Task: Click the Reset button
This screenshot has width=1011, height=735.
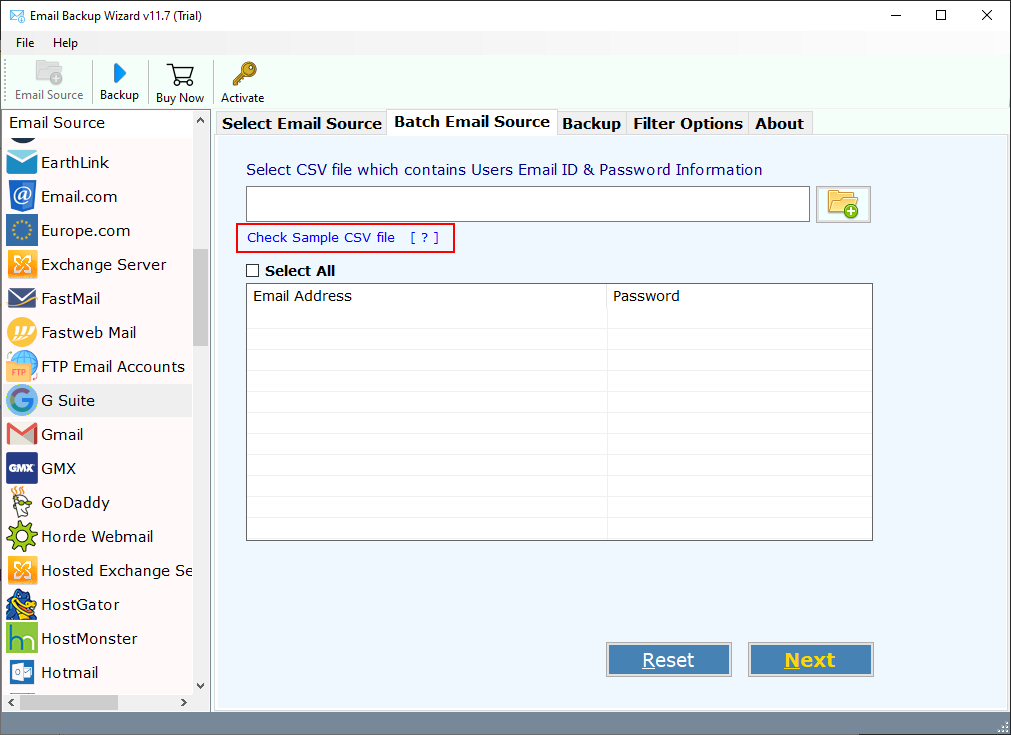Action: 669,660
